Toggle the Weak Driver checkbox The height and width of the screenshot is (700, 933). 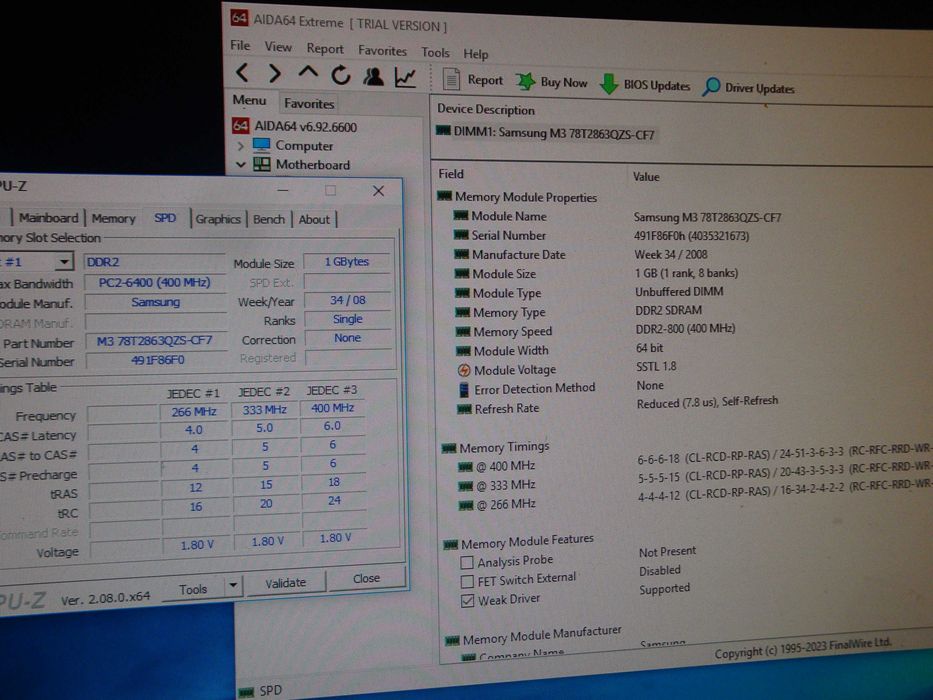click(468, 601)
